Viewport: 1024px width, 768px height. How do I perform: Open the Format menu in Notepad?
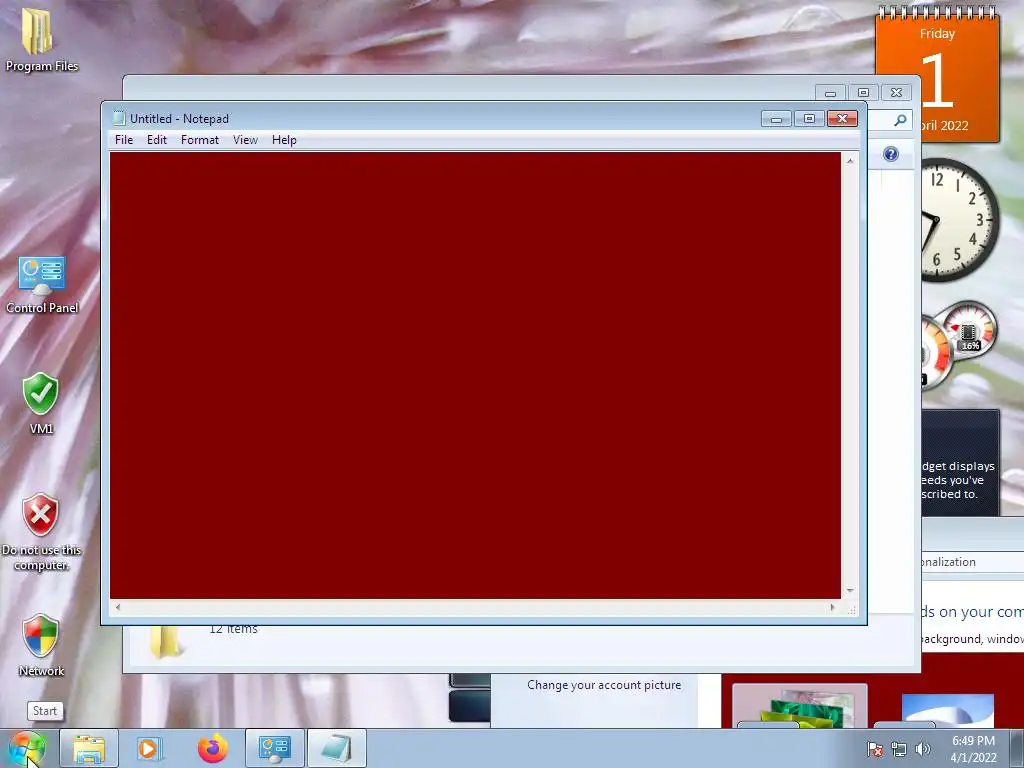pyautogui.click(x=200, y=140)
